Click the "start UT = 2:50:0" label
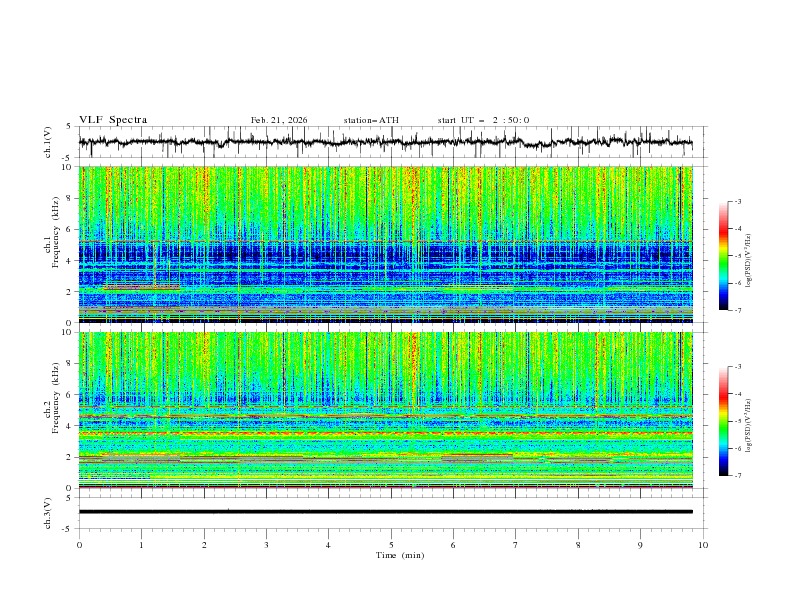 point(483,120)
